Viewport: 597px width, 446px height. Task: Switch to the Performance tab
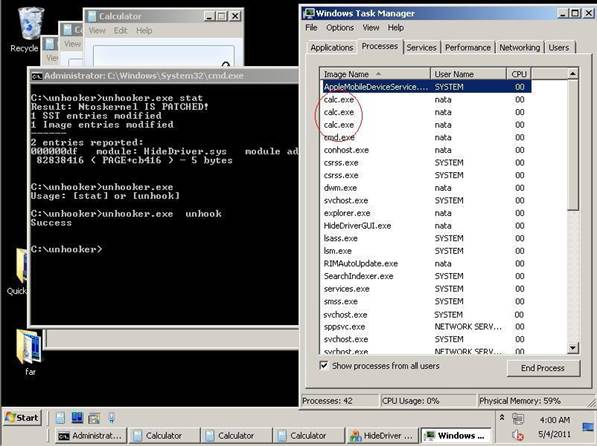pyautogui.click(x=468, y=48)
